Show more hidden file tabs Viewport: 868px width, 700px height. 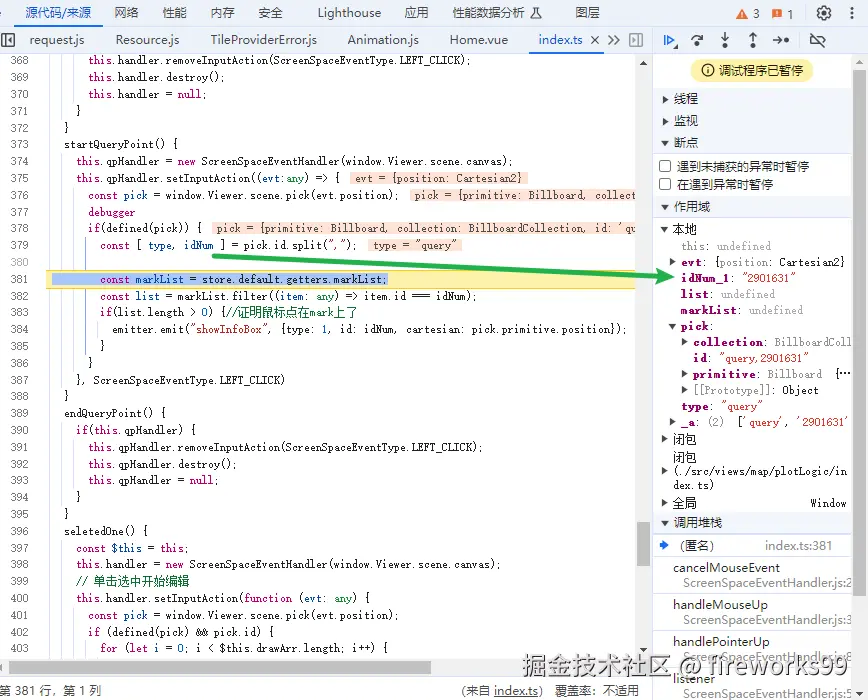pos(616,40)
